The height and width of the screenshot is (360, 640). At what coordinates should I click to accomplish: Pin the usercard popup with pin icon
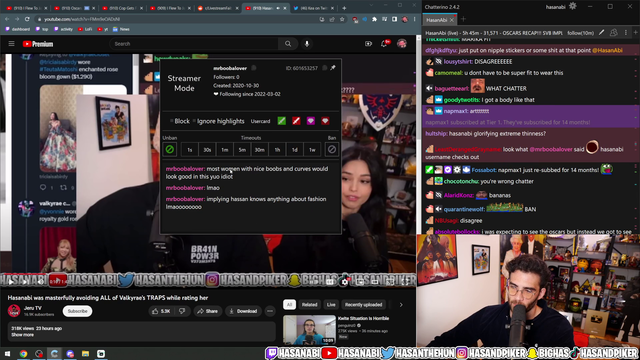click(333, 68)
